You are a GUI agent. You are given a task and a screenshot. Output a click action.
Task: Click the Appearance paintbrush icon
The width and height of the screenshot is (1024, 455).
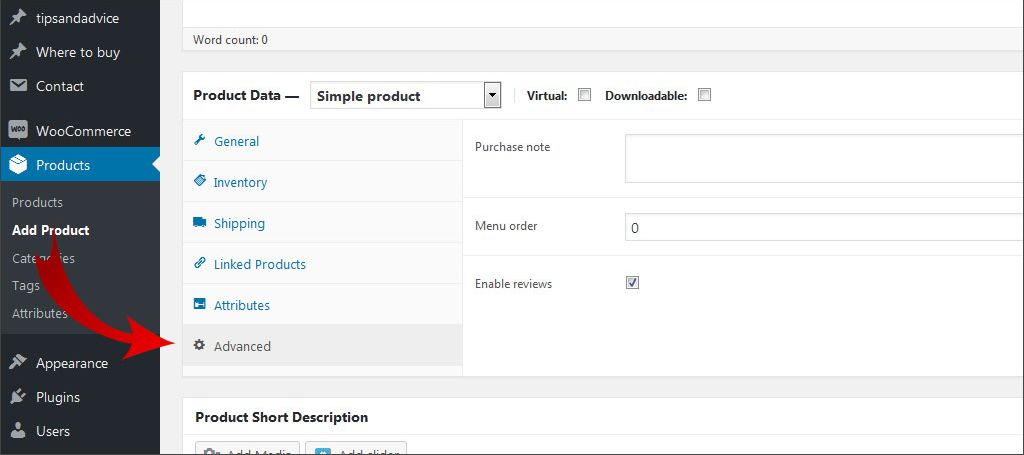pyautogui.click(x=17, y=363)
